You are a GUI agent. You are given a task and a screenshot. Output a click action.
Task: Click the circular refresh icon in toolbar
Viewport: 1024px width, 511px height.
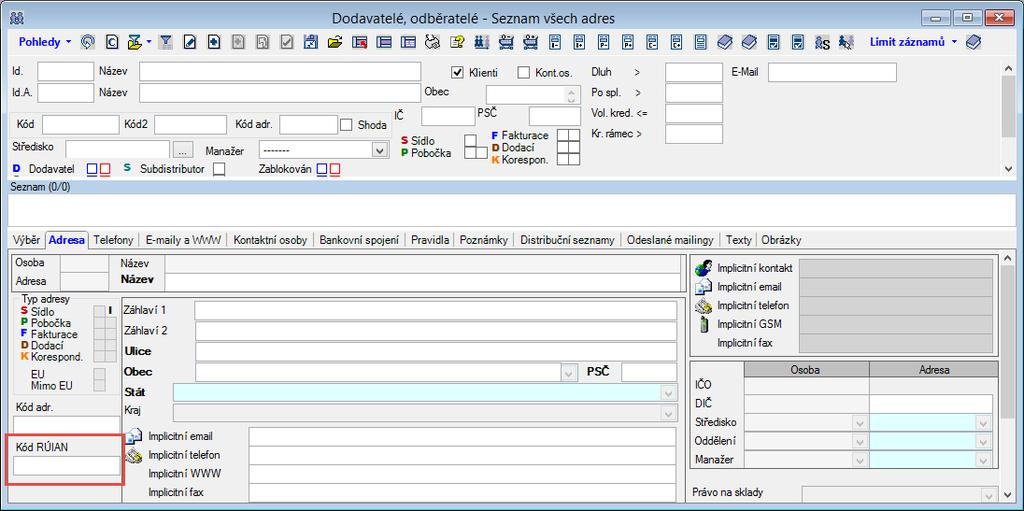tap(88, 42)
